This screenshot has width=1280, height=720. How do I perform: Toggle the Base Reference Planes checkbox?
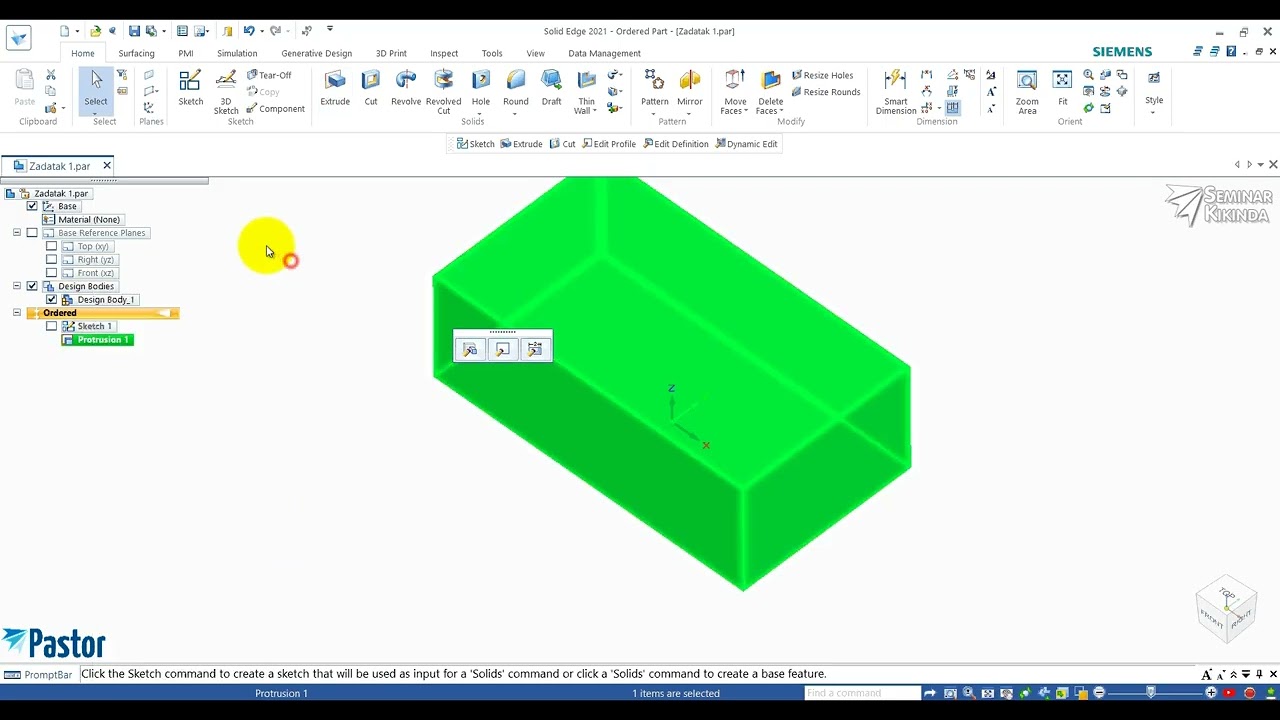tap(32, 233)
